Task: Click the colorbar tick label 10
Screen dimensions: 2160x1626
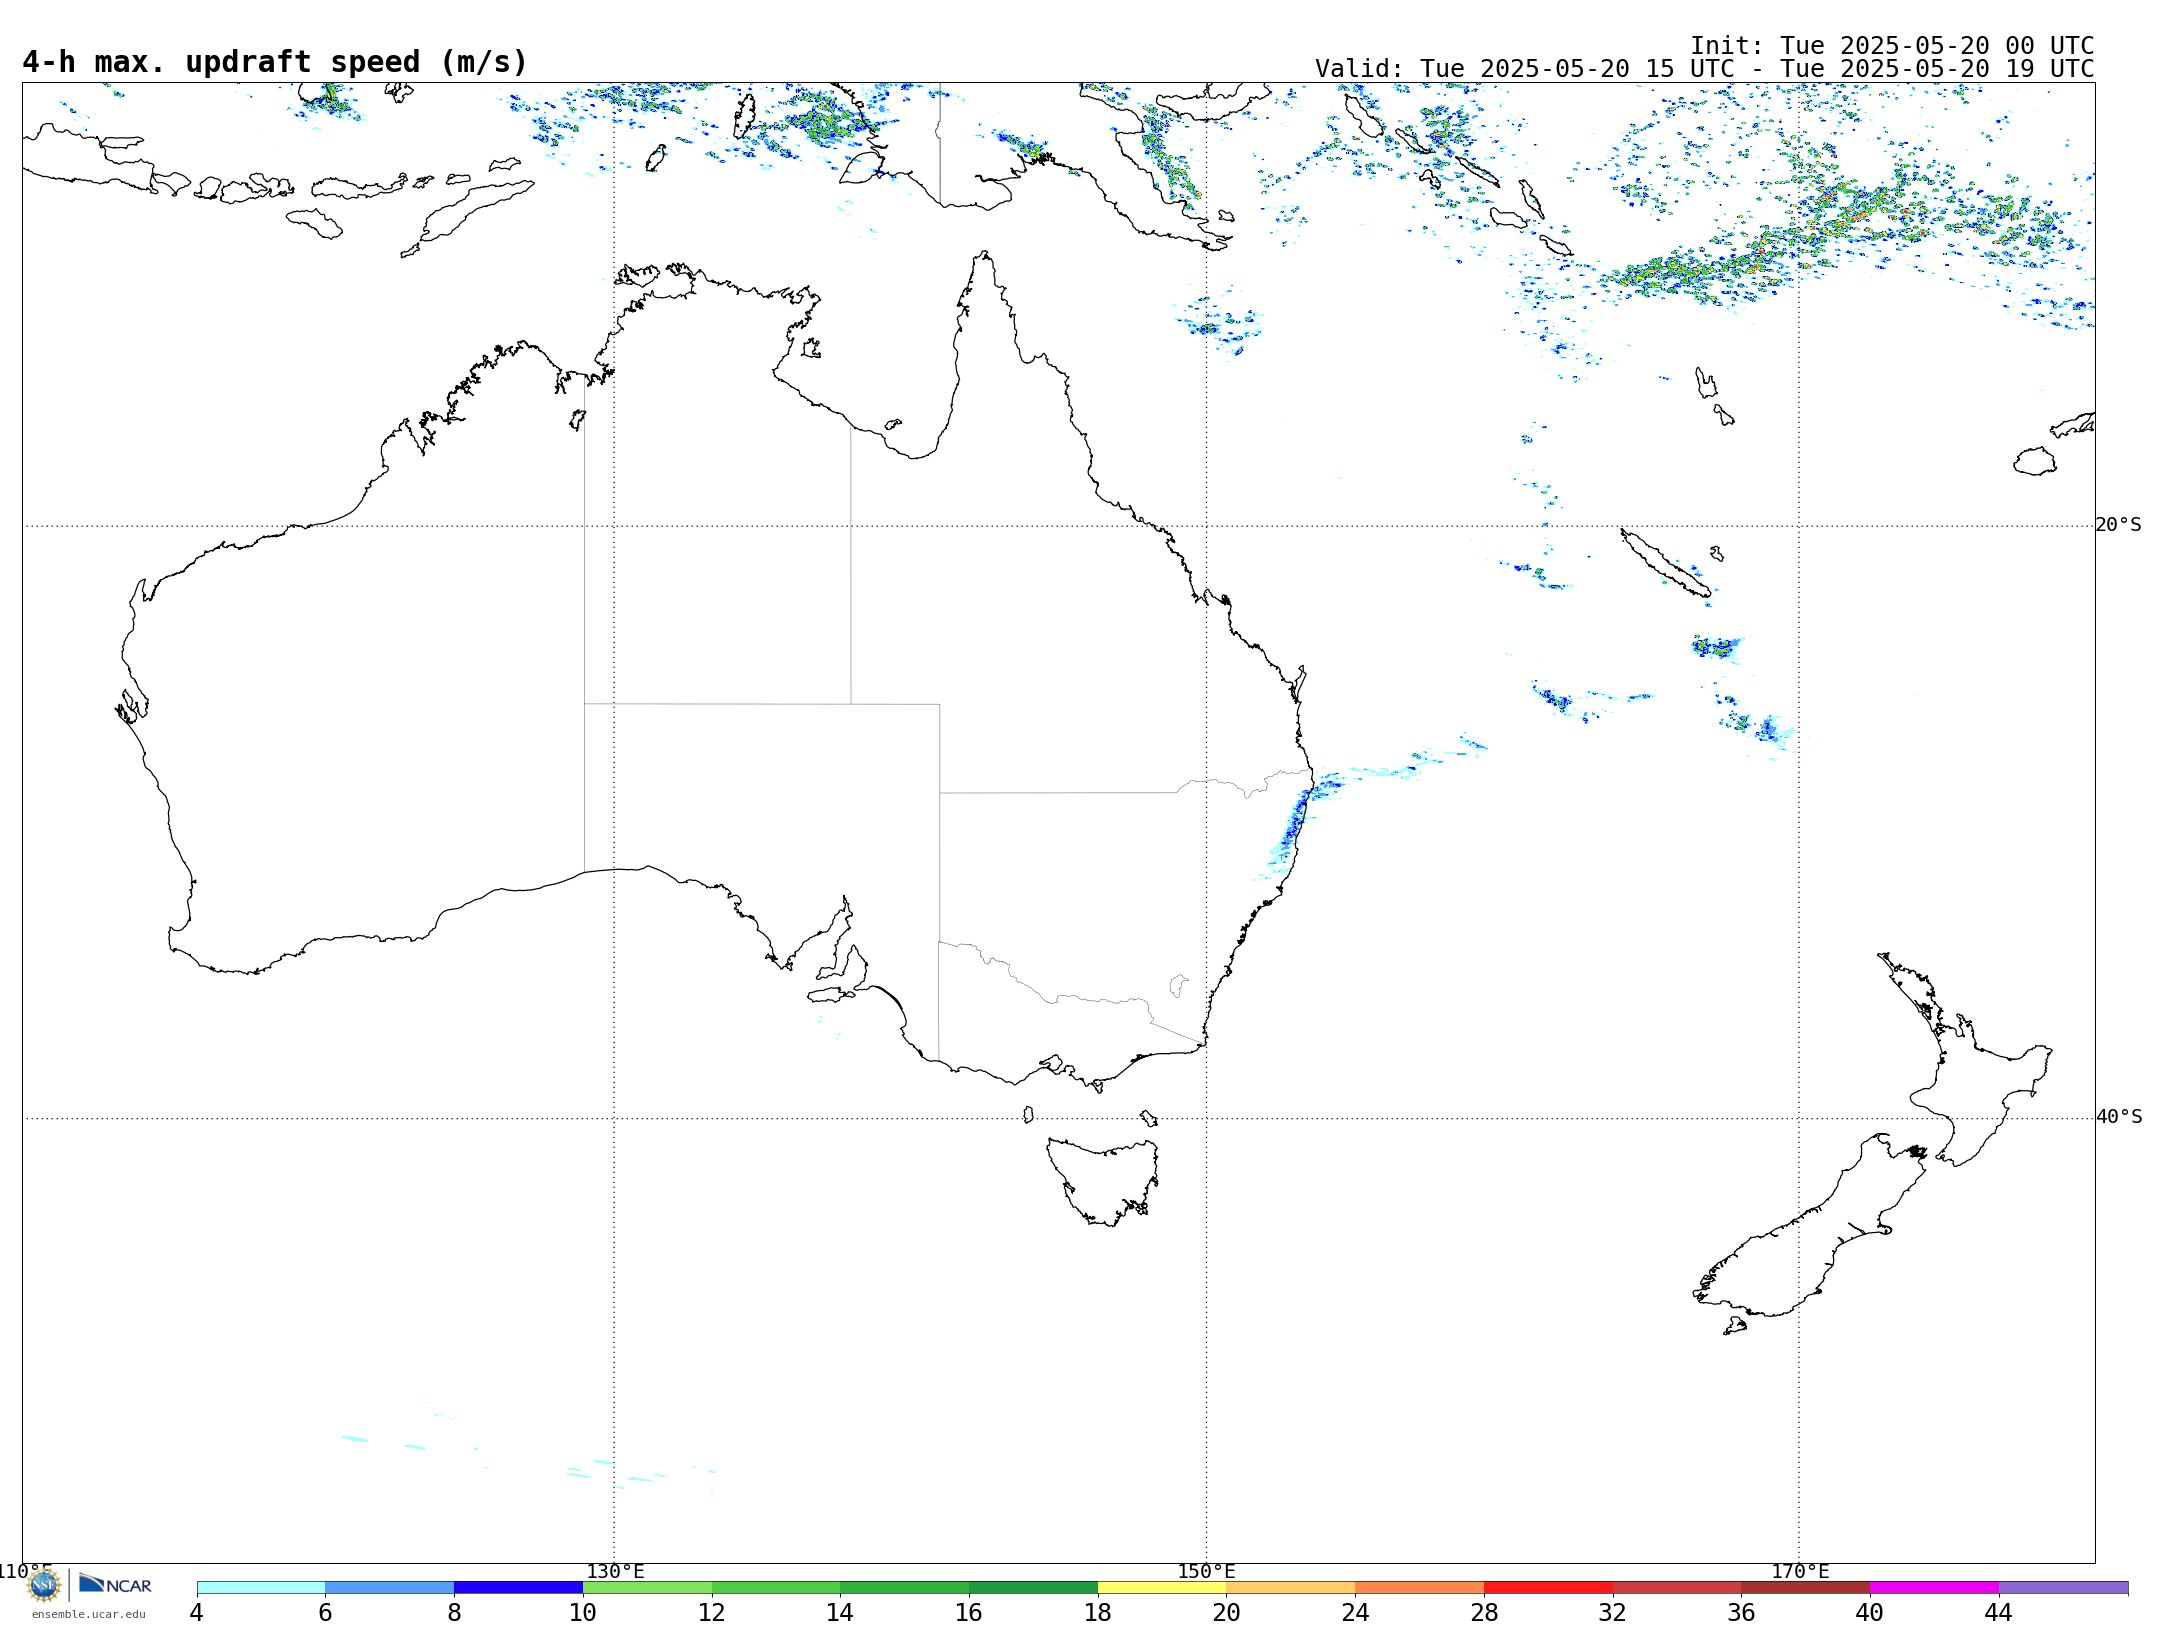Action: 583,1612
